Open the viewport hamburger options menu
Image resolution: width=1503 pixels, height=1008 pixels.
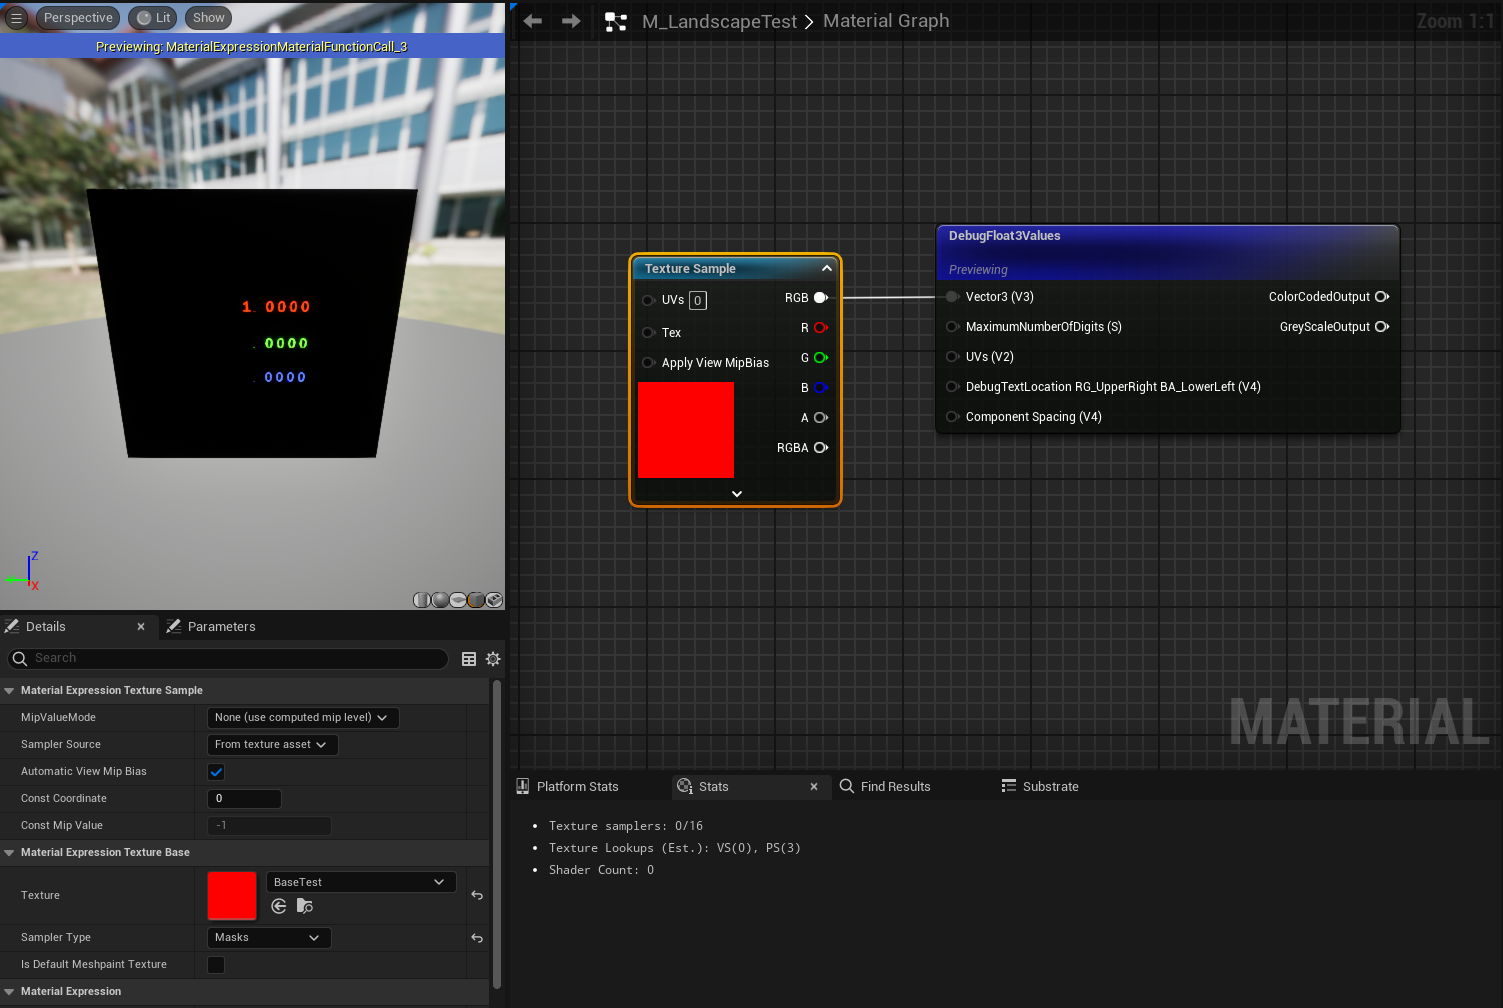click(x=16, y=18)
